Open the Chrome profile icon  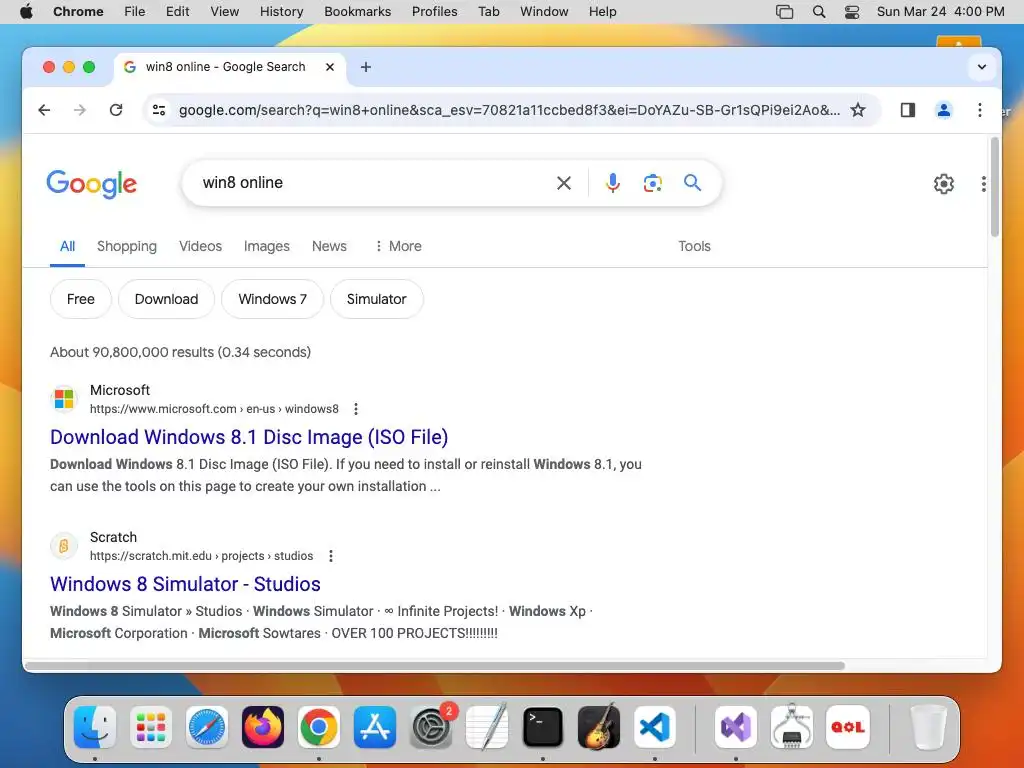(944, 110)
